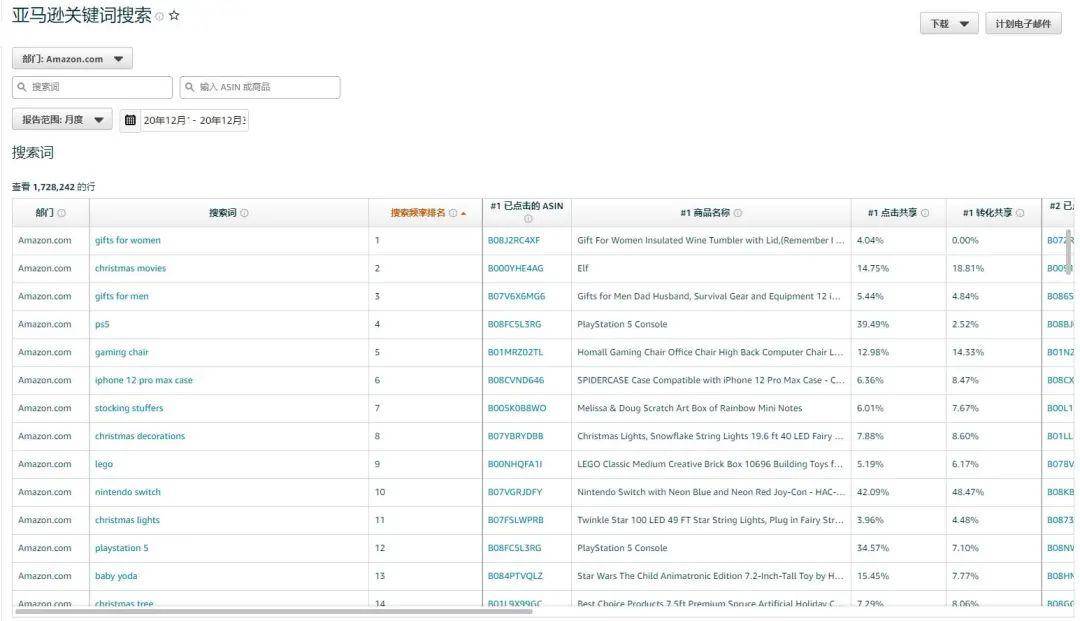Open the 'christmas movies' search term
The width and height of the screenshot is (1080, 621).
pos(130,269)
